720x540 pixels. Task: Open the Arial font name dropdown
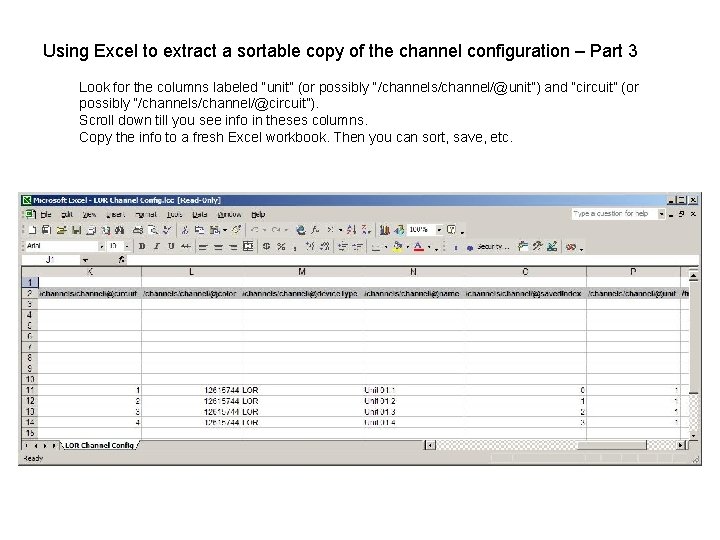102,247
